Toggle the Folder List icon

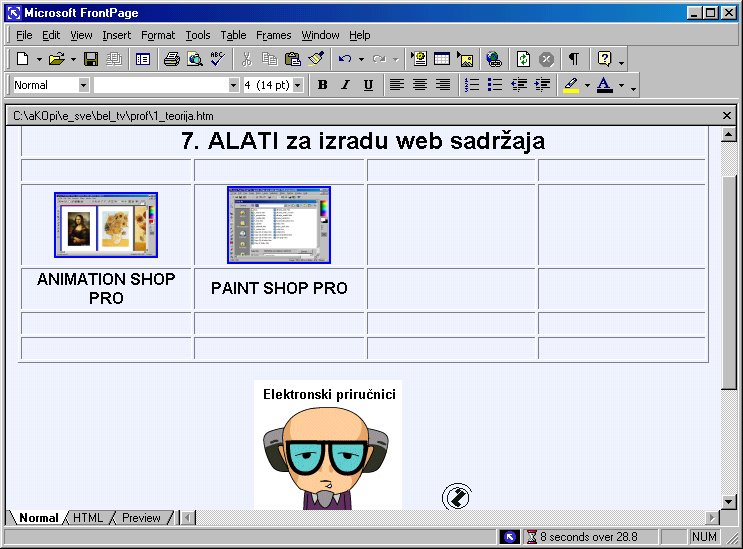143,59
